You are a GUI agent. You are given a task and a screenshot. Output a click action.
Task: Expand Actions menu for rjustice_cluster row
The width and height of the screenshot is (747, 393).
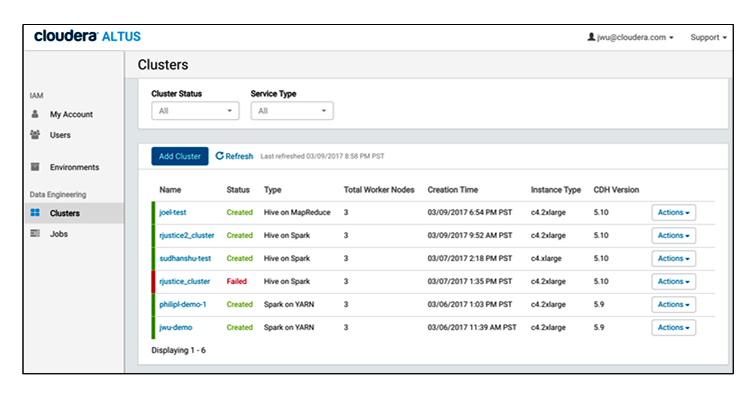(x=674, y=282)
